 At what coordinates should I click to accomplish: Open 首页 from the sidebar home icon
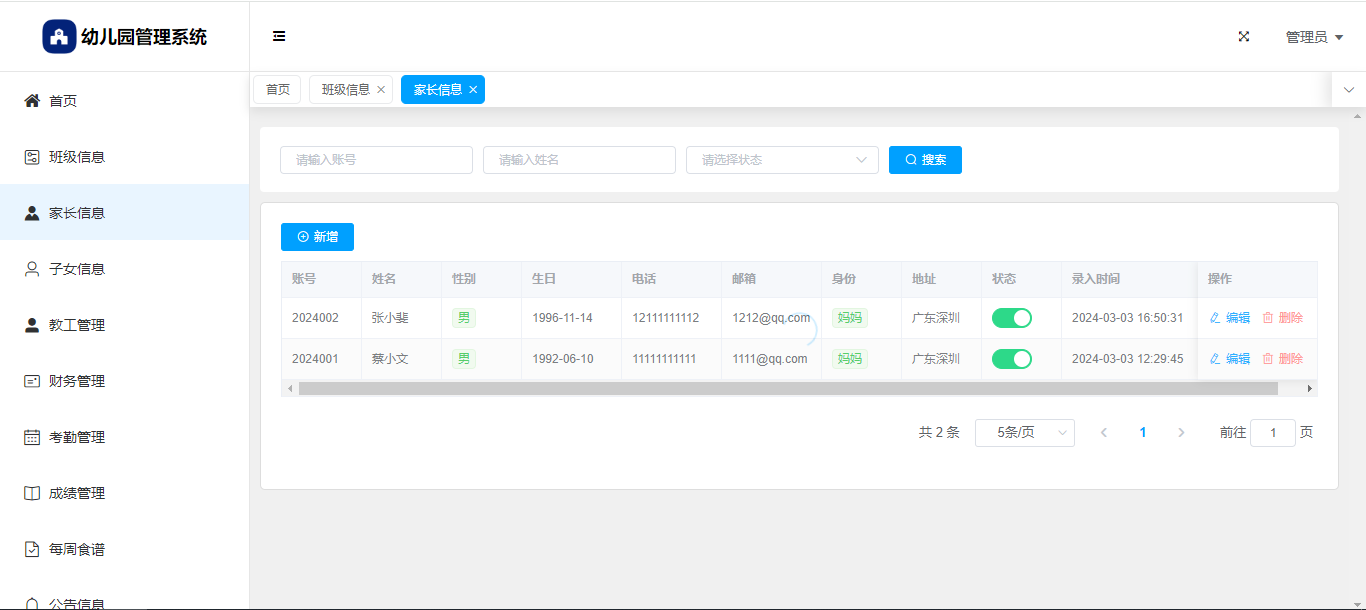point(32,101)
